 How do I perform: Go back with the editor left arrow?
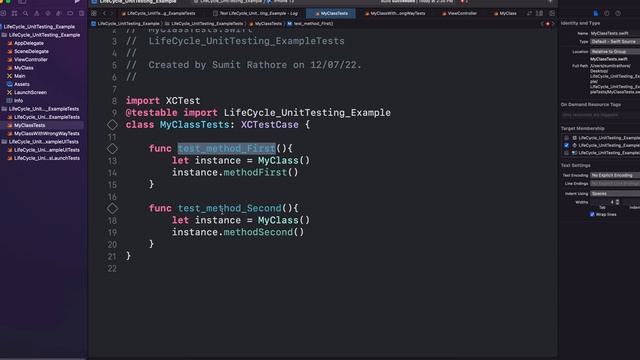(x=104, y=13)
